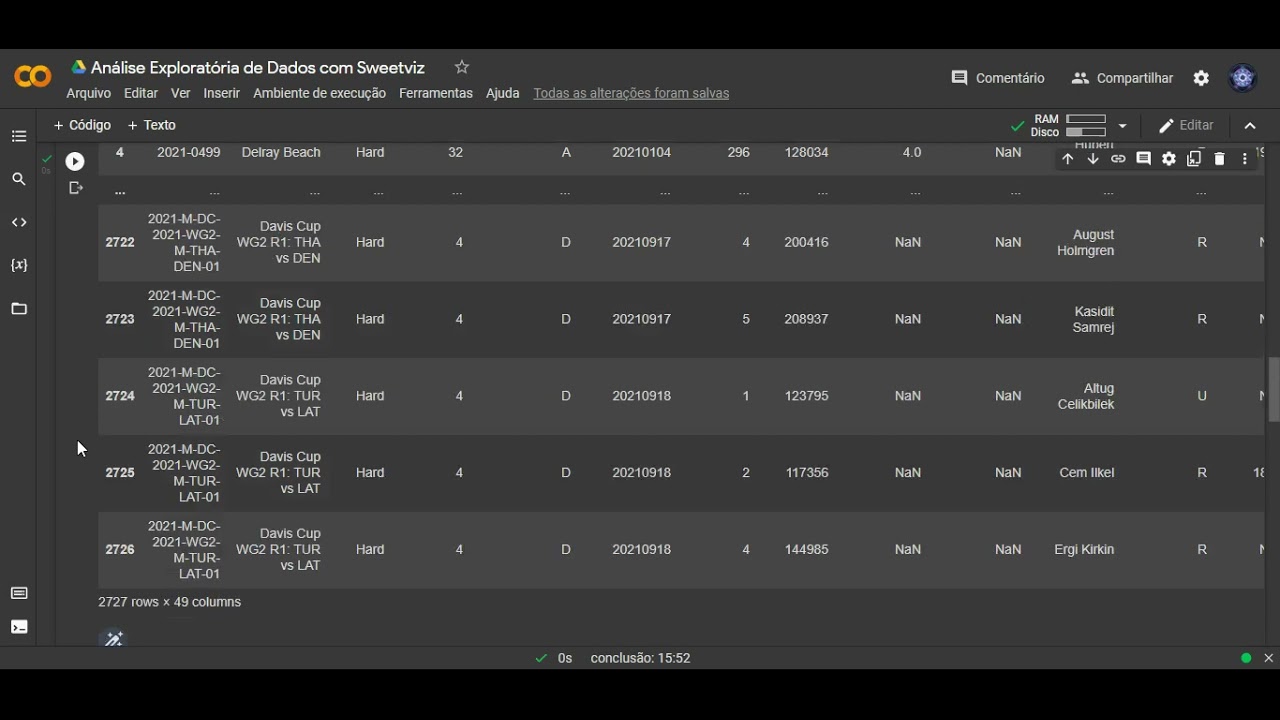Open the files folder panel
This screenshot has width=1280, height=720.
click(19, 309)
